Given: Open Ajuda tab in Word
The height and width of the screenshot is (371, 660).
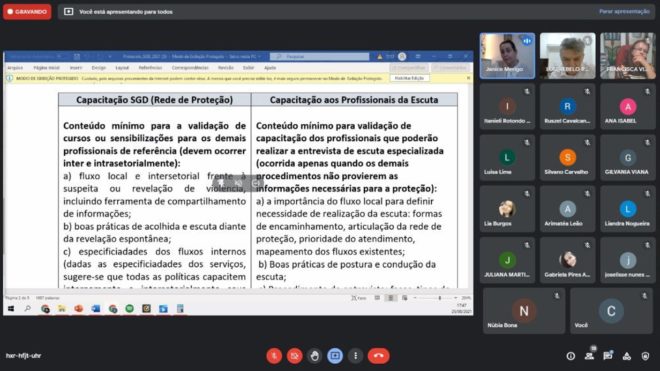Looking at the screenshot, I should coord(270,67).
